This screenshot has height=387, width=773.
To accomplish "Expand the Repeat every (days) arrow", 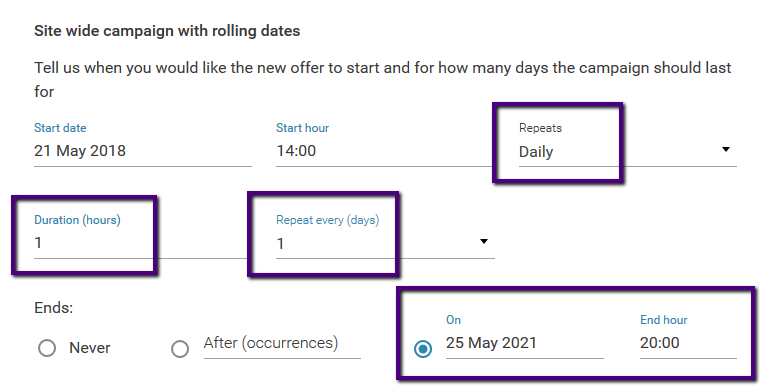I will (x=484, y=242).
